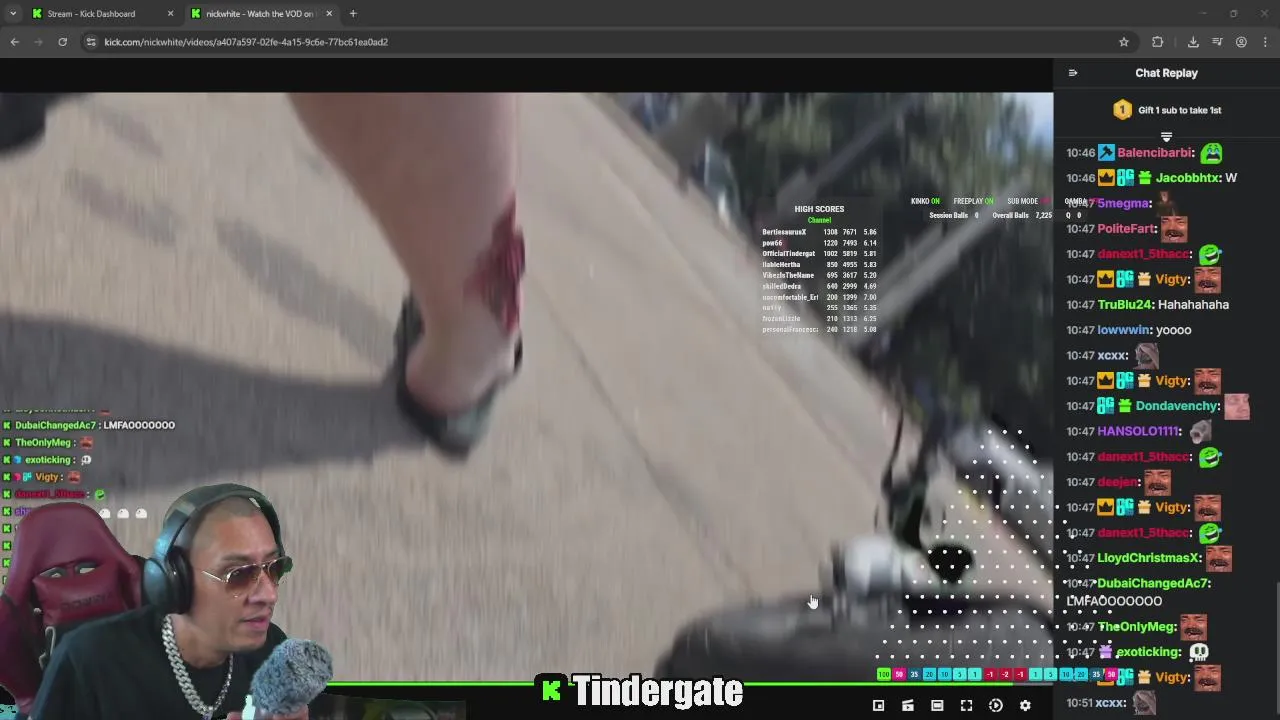The width and height of the screenshot is (1280, 720).
Task: Click username TheOnlyMeg in chat replay
Action: pyautogui.click(x=1137, y=627)
